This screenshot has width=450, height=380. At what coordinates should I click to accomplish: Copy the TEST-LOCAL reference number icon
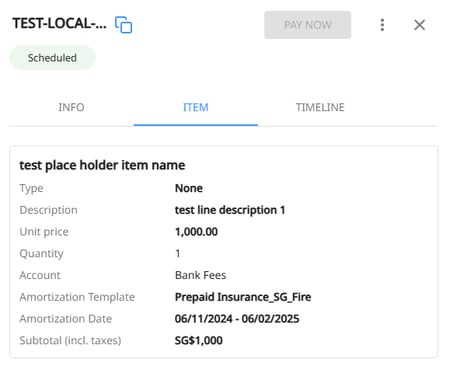point(123,25)
